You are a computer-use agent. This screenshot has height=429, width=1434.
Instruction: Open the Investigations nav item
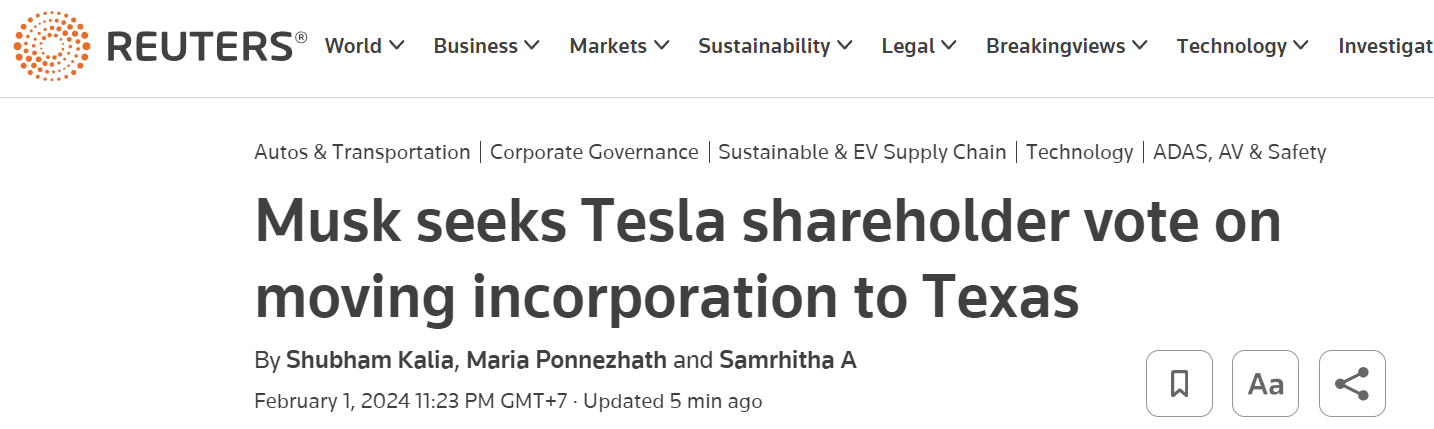coord(1386,46)
